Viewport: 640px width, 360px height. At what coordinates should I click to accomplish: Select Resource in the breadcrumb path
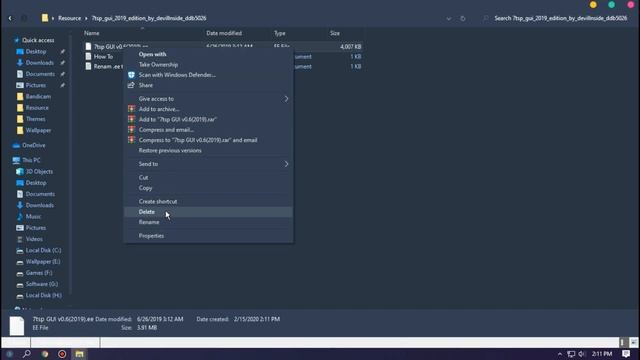click(69, 18)
